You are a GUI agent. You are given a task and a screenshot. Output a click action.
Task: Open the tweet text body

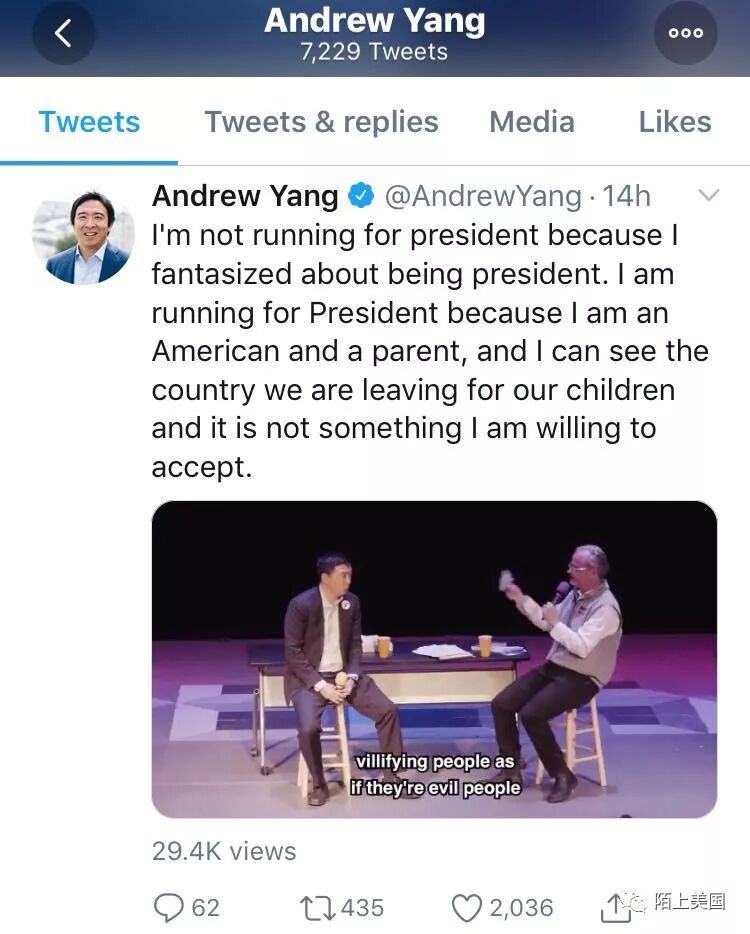[430, 350]
